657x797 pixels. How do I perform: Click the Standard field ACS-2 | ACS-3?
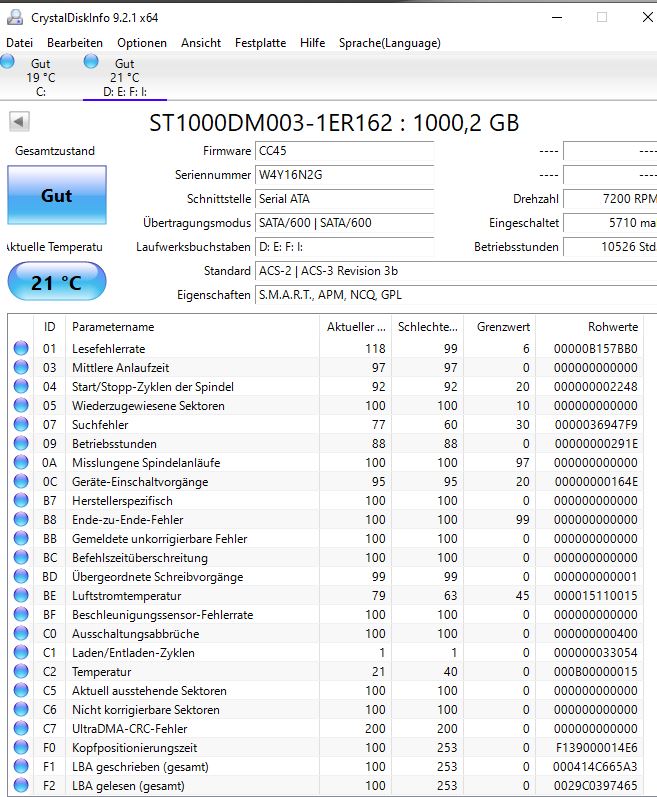pos(456,271)
